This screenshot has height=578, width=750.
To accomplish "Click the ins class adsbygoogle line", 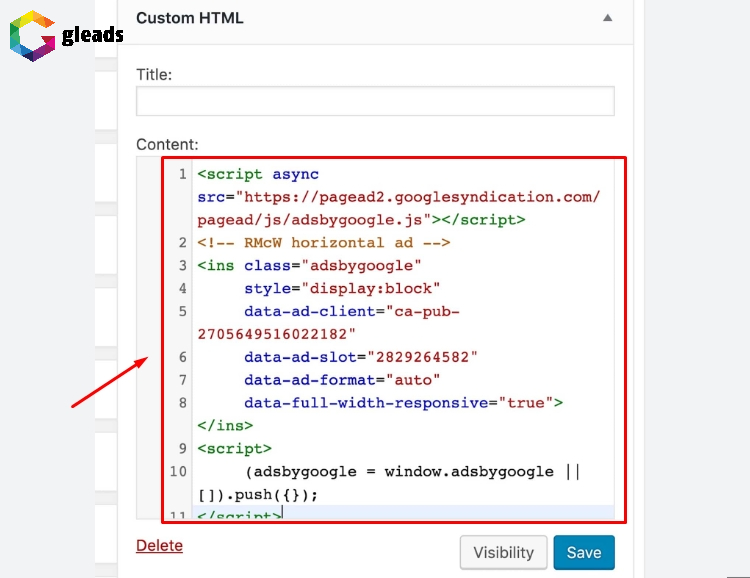I will coord(309,266).
